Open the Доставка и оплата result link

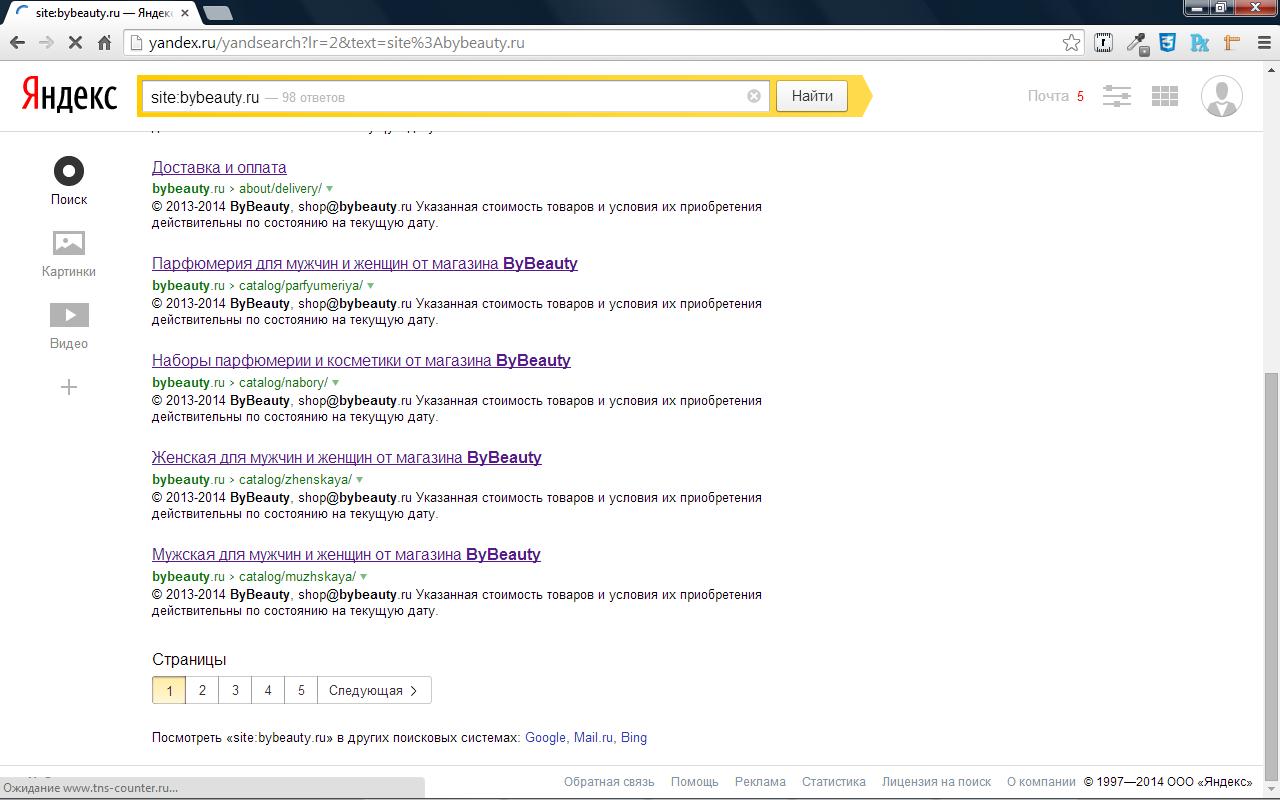[219, 167]
